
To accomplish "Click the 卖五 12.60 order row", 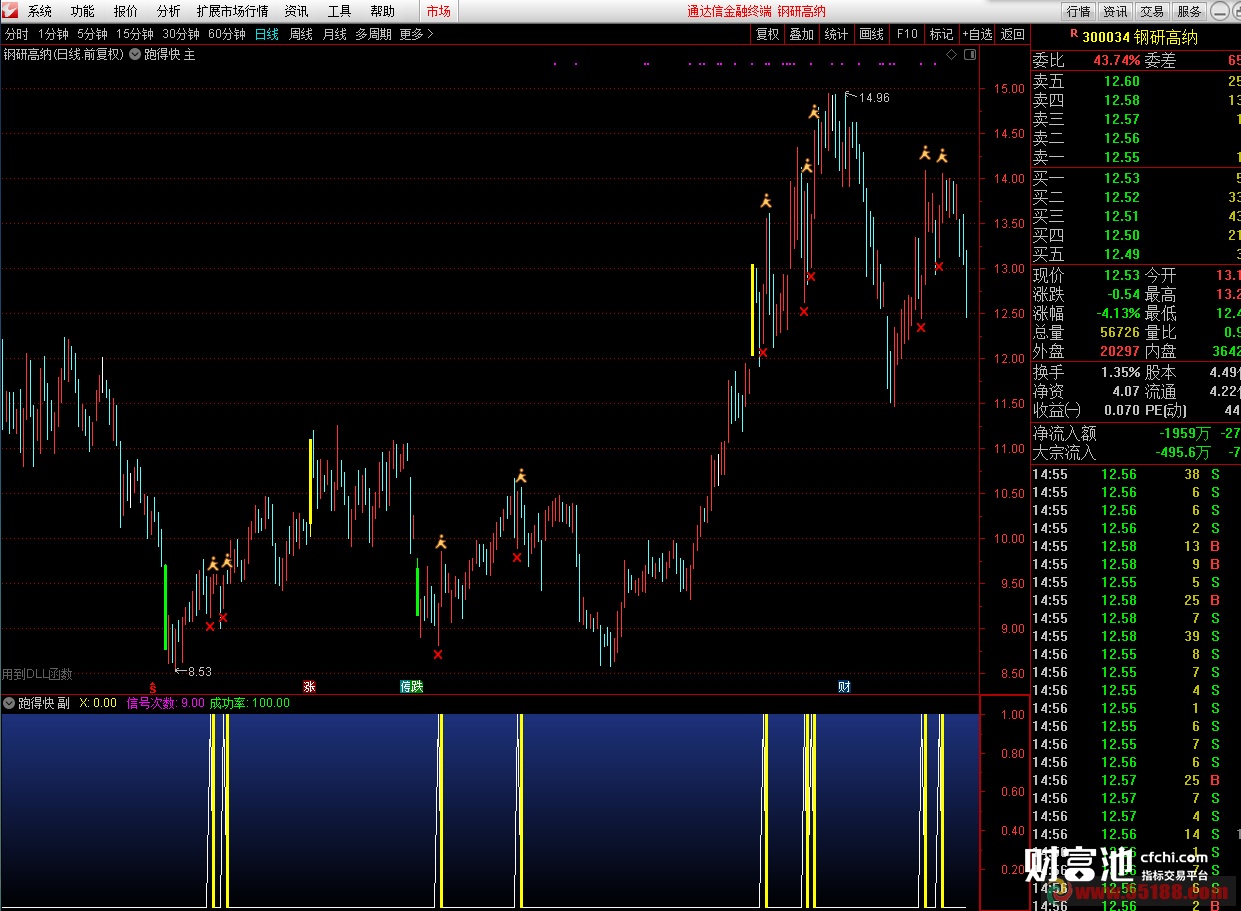I will point(1135,81).
